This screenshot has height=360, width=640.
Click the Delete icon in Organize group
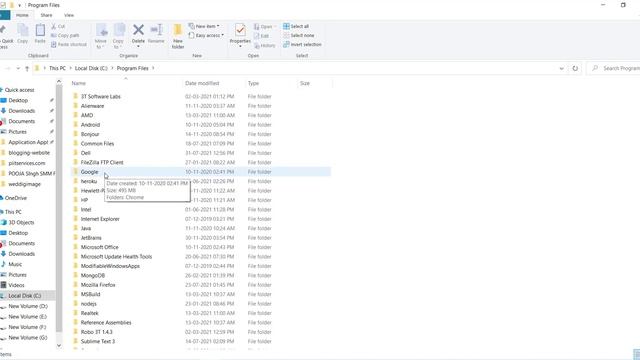(138, 30)
